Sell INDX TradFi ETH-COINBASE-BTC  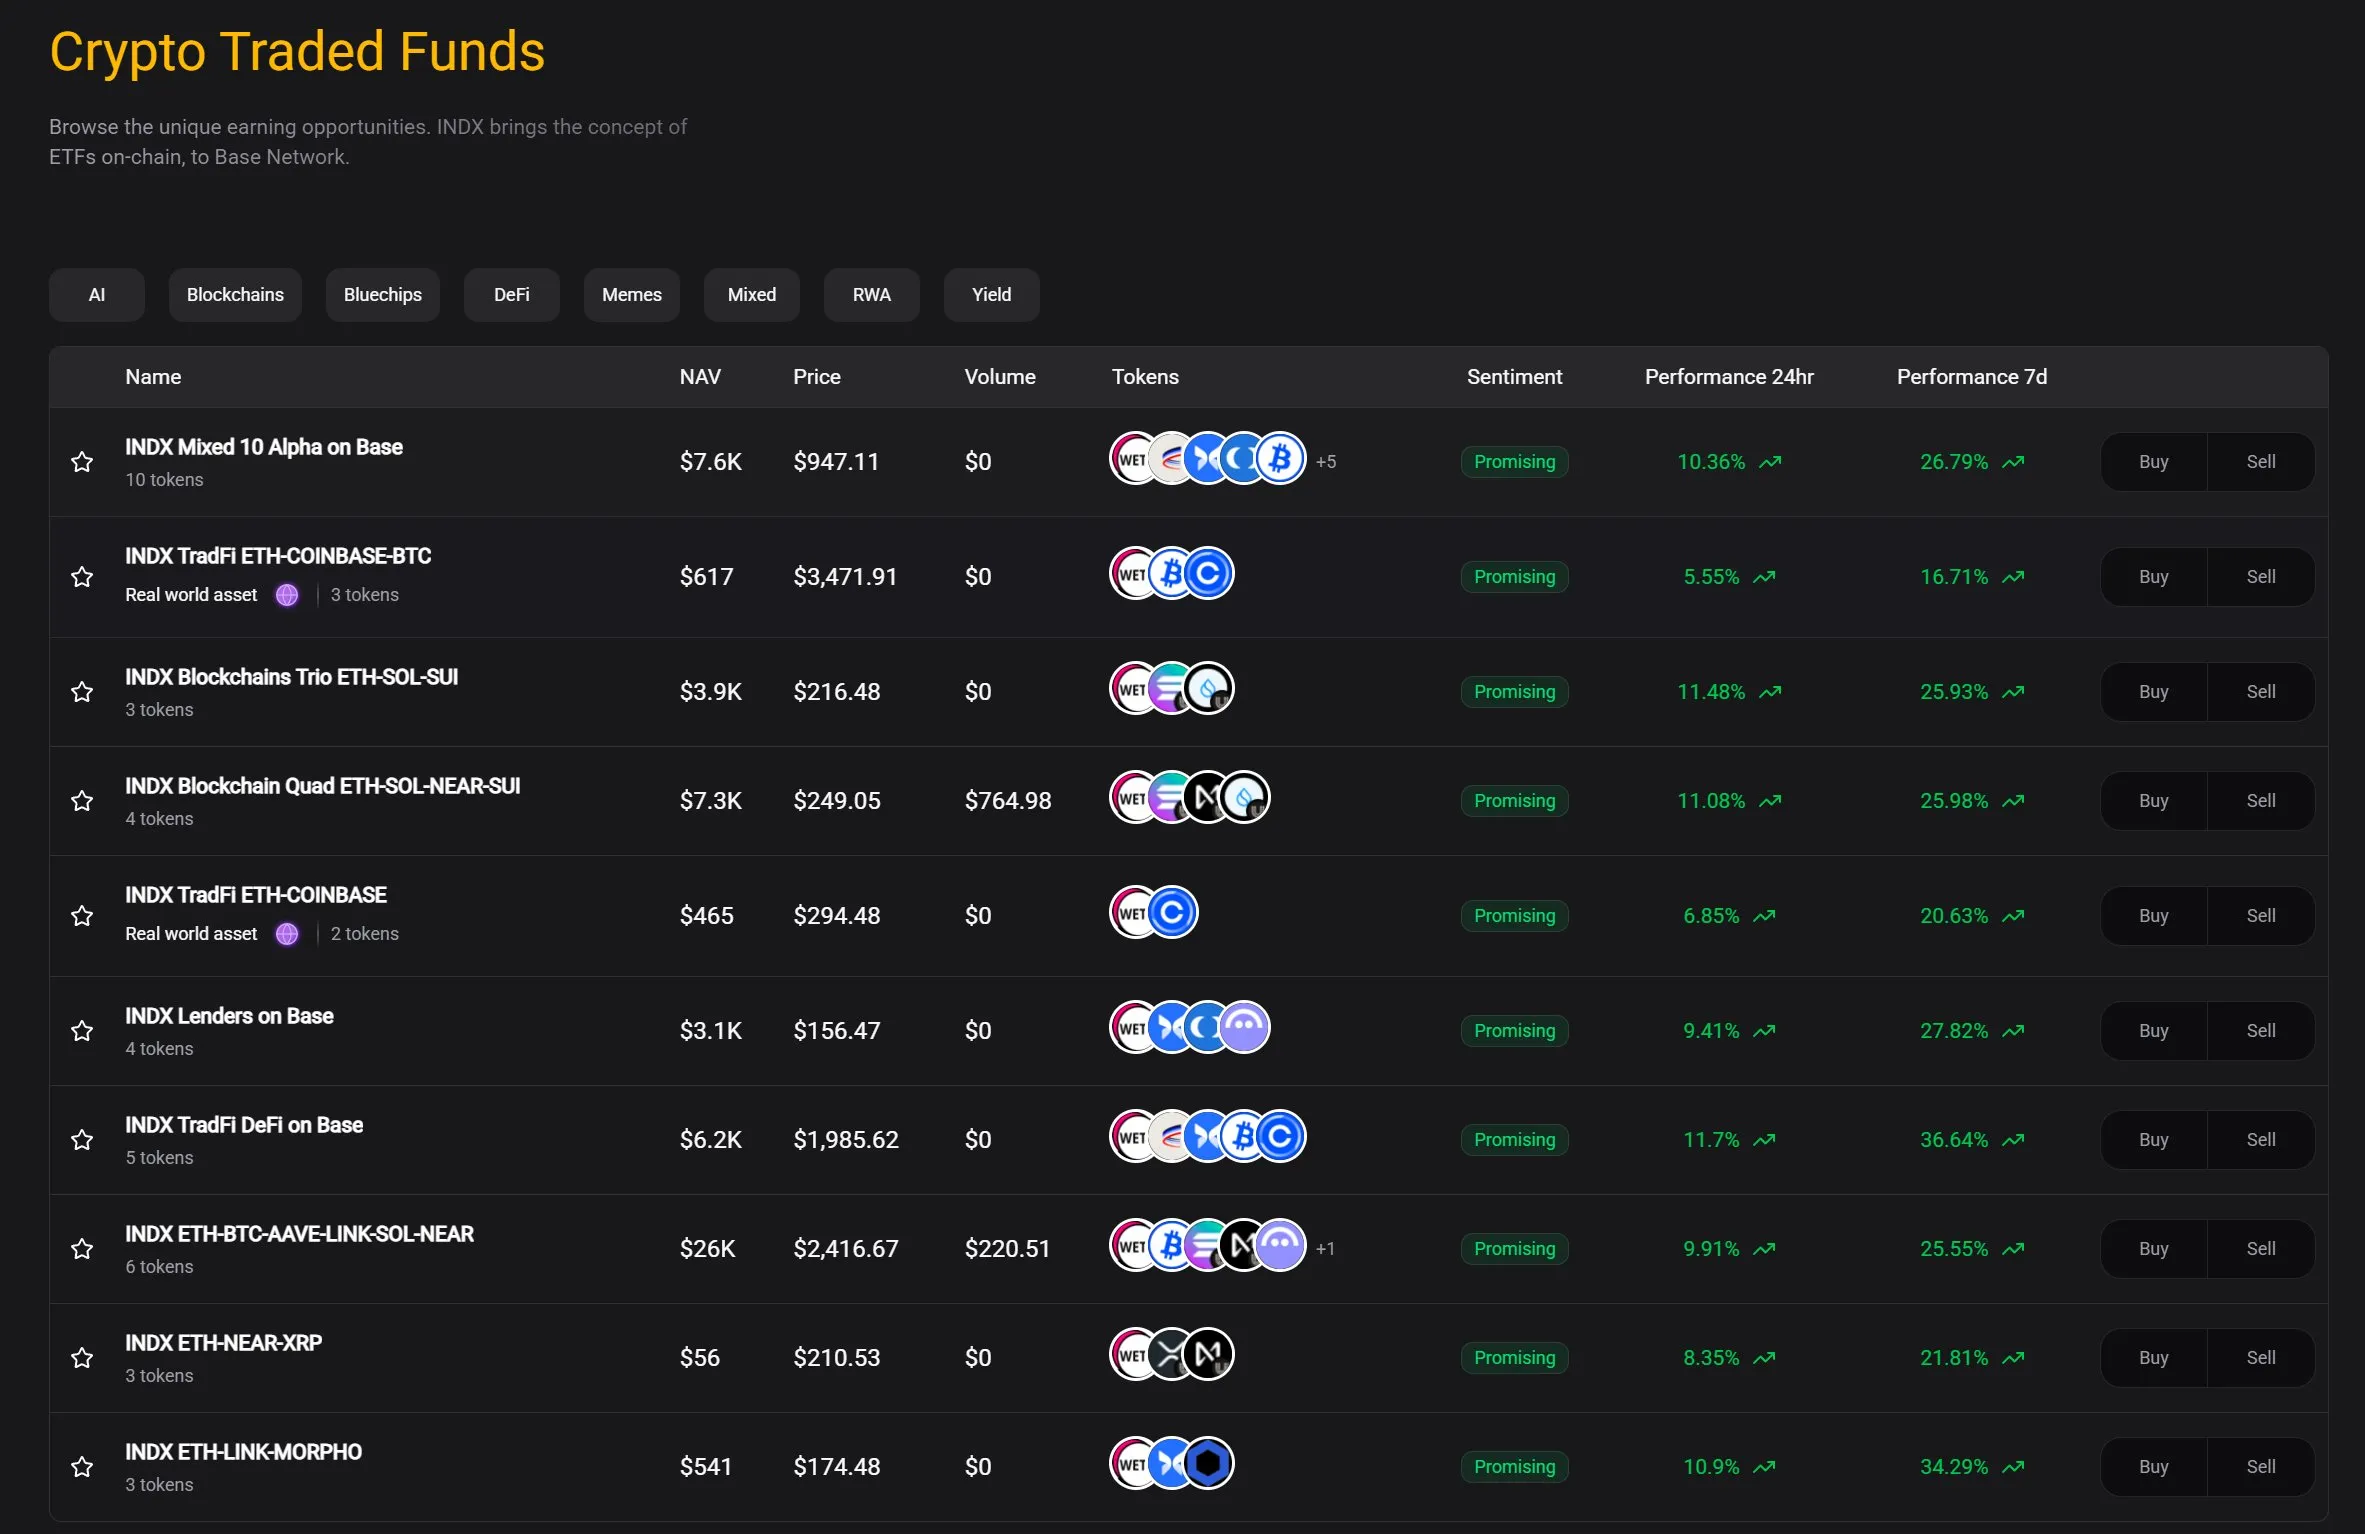coord(2261,577)
